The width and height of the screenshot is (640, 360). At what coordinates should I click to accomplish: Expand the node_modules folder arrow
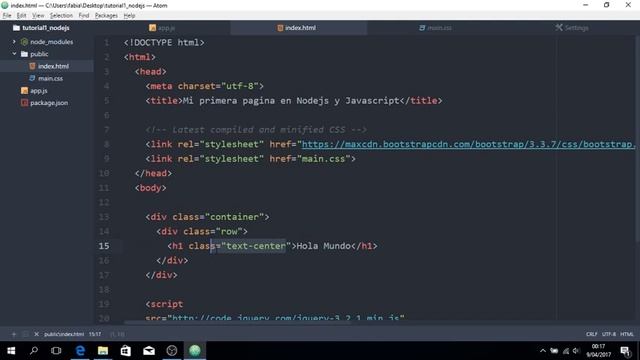(x=14, y=42)
